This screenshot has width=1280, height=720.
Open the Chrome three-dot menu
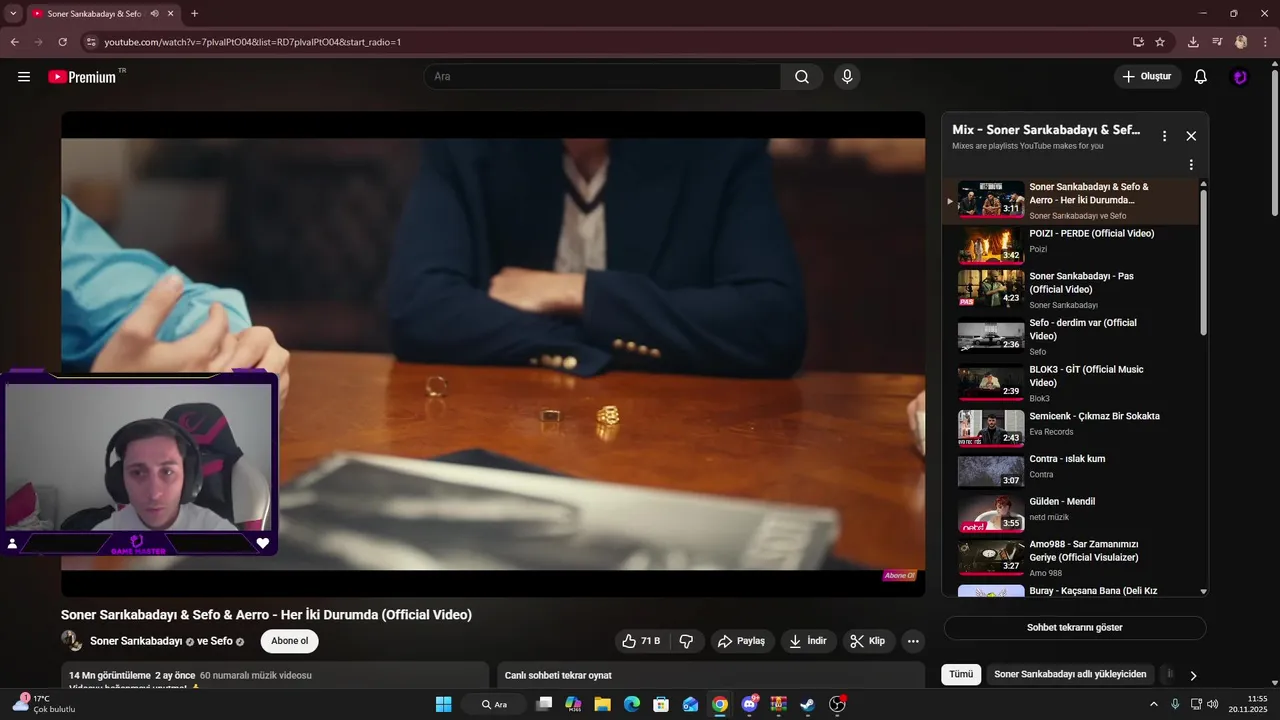[x=1266, y=42]
